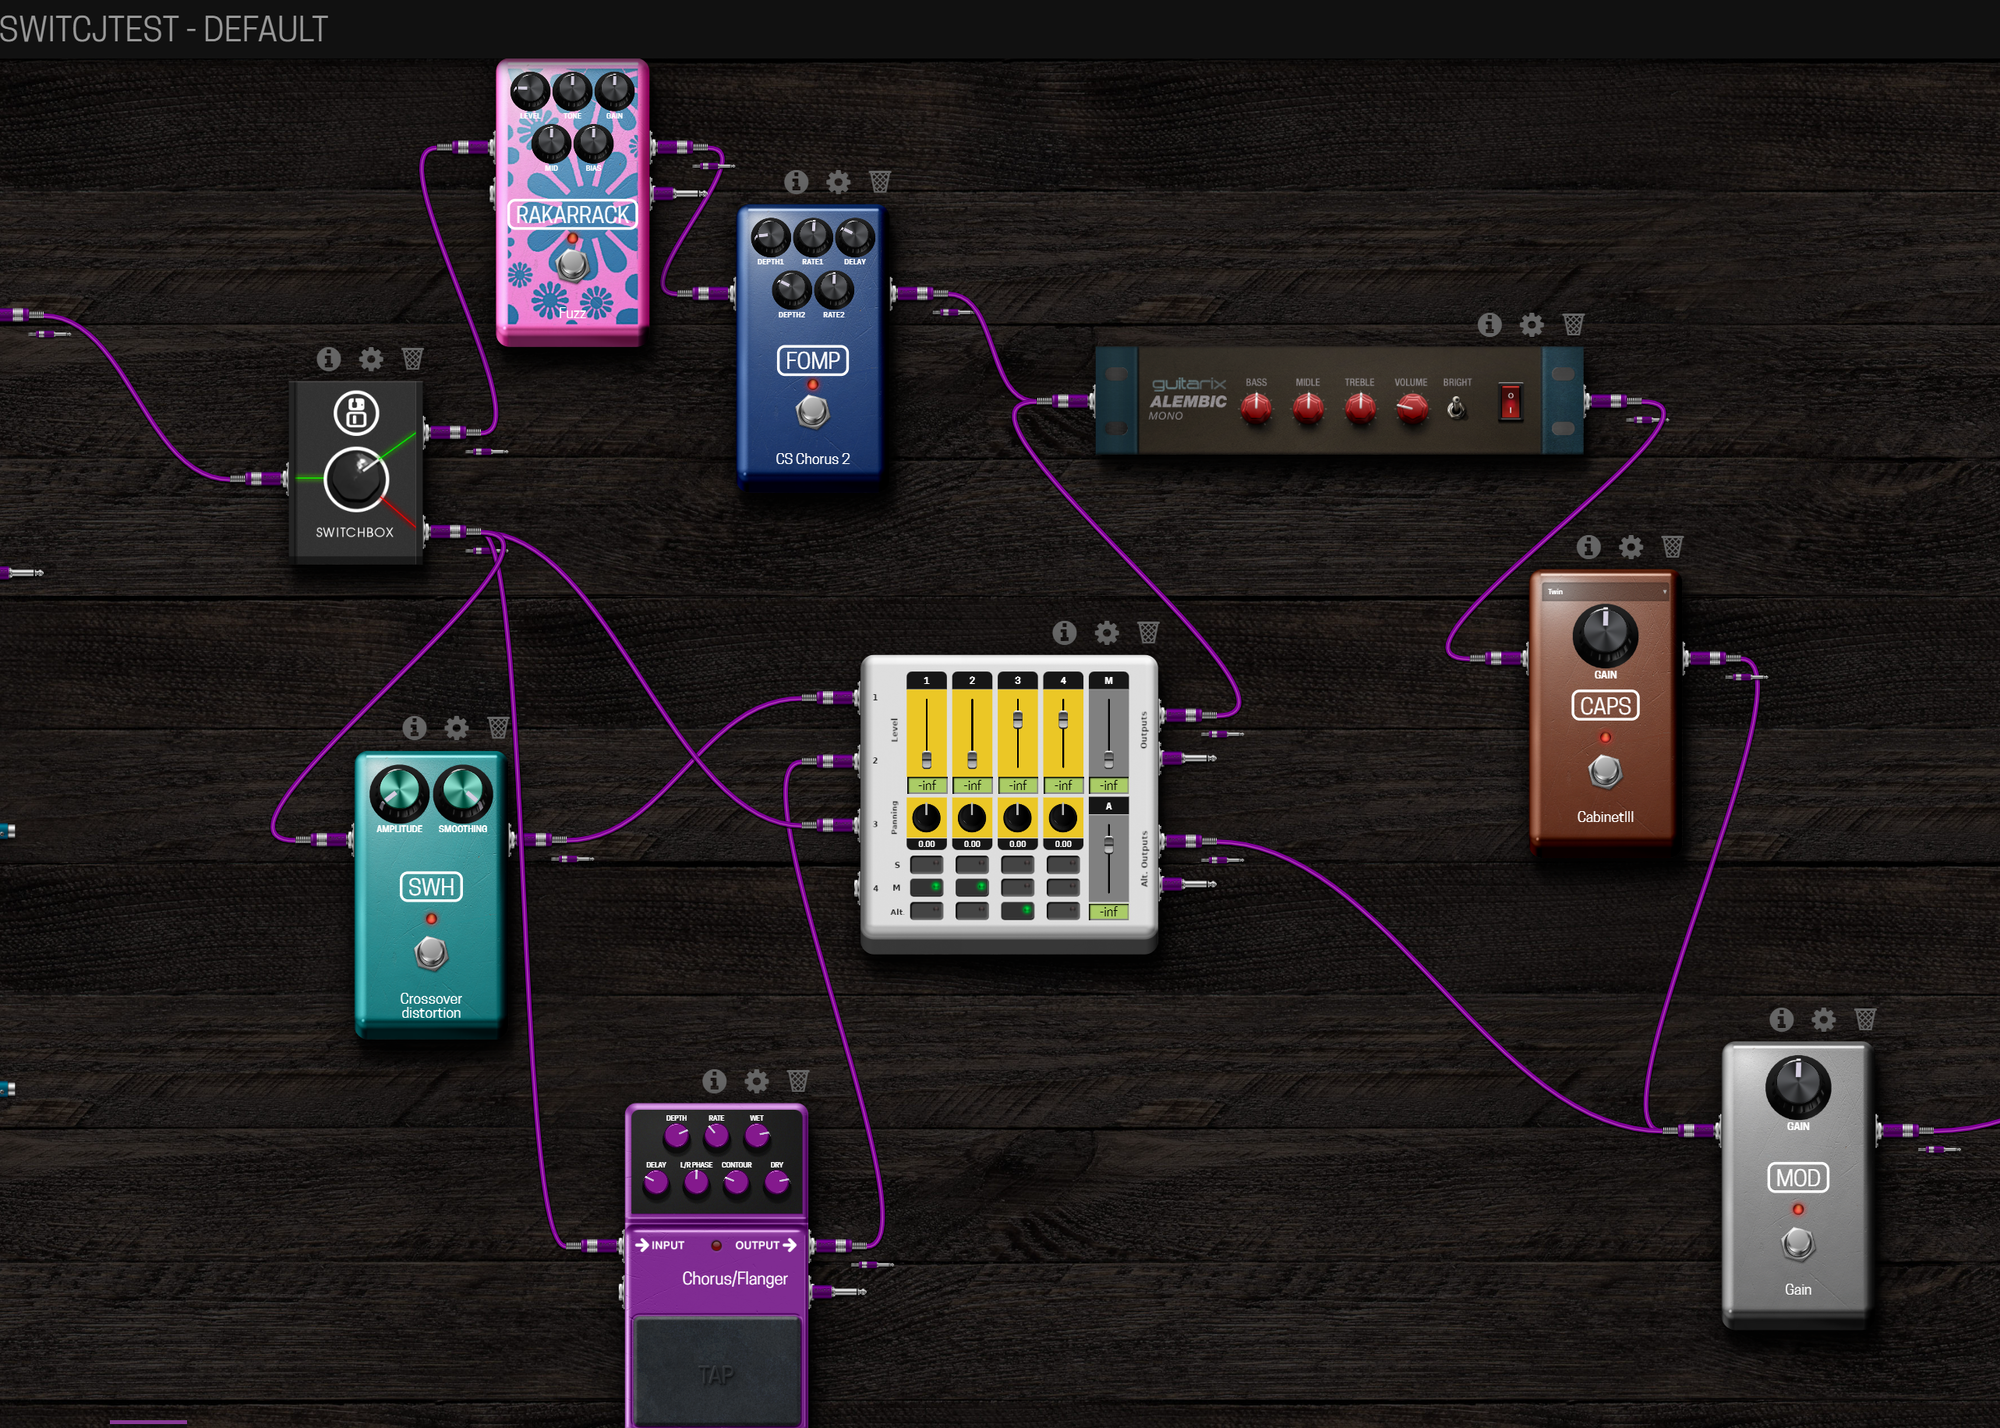Show info for the CabinetIII pedal

pyautogui.click(x=1589, y=546)
